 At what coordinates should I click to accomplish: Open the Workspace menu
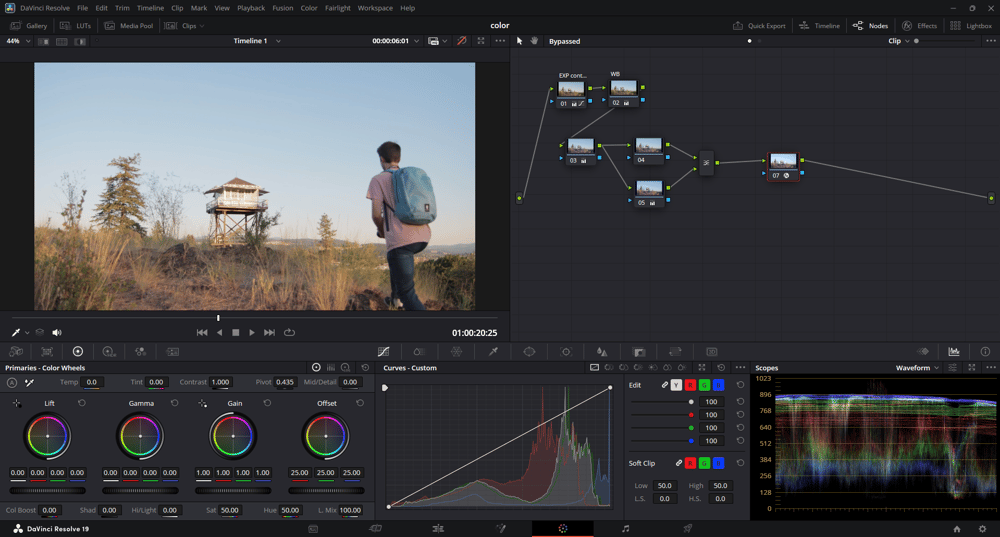(375, 8)
